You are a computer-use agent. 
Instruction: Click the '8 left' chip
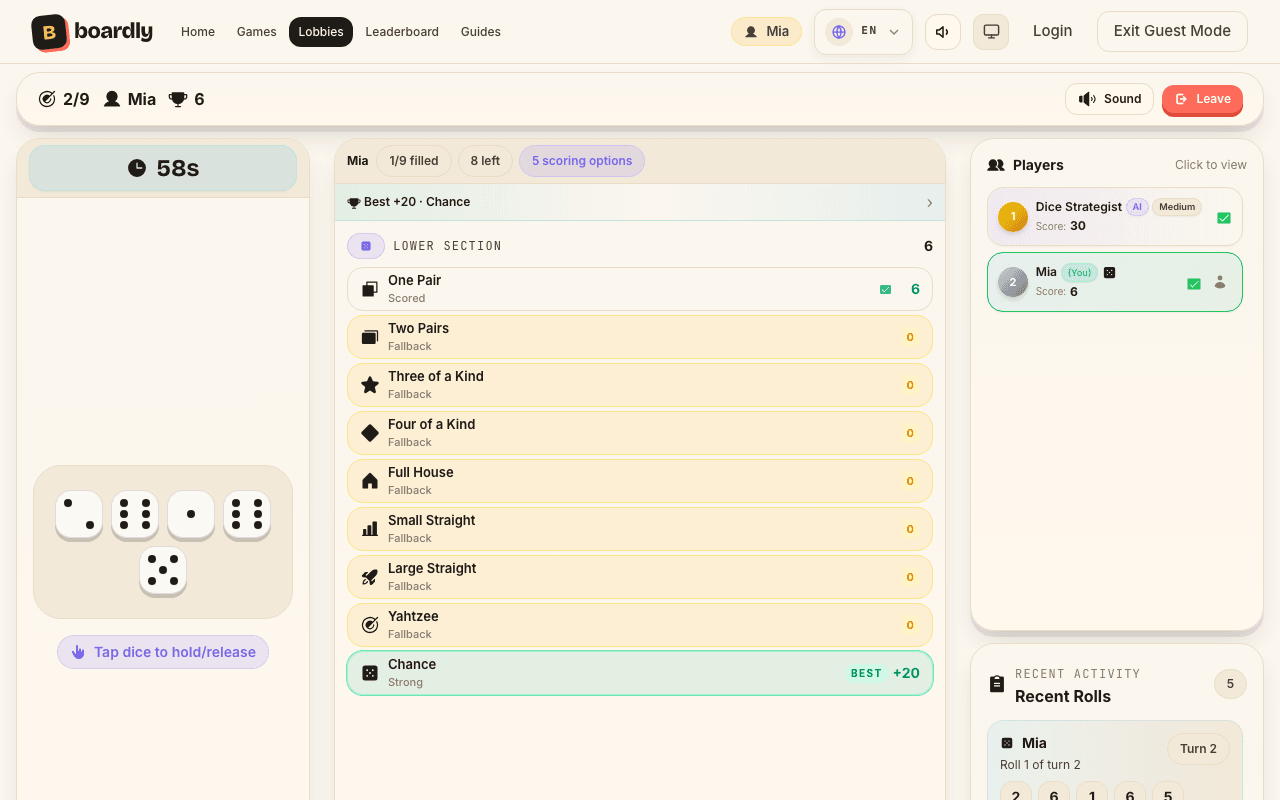pyautogui.click(x=485, y=161)
